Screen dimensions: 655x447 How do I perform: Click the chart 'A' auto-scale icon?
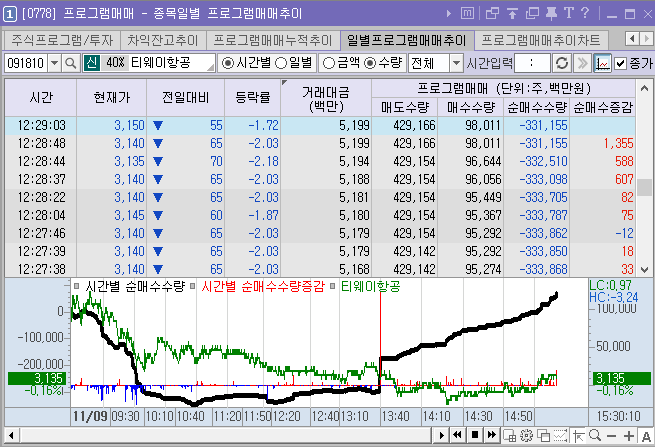646,436
